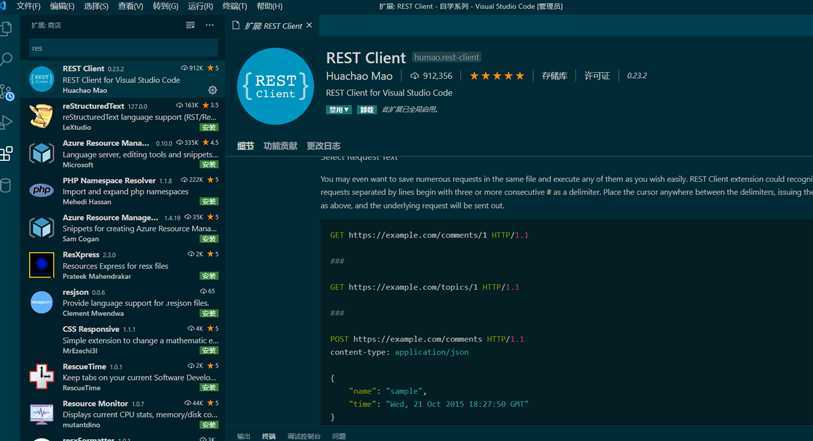813x441 pixels.
Task: Switch to the 调试控制台 debug console tab
Action: 304,436
